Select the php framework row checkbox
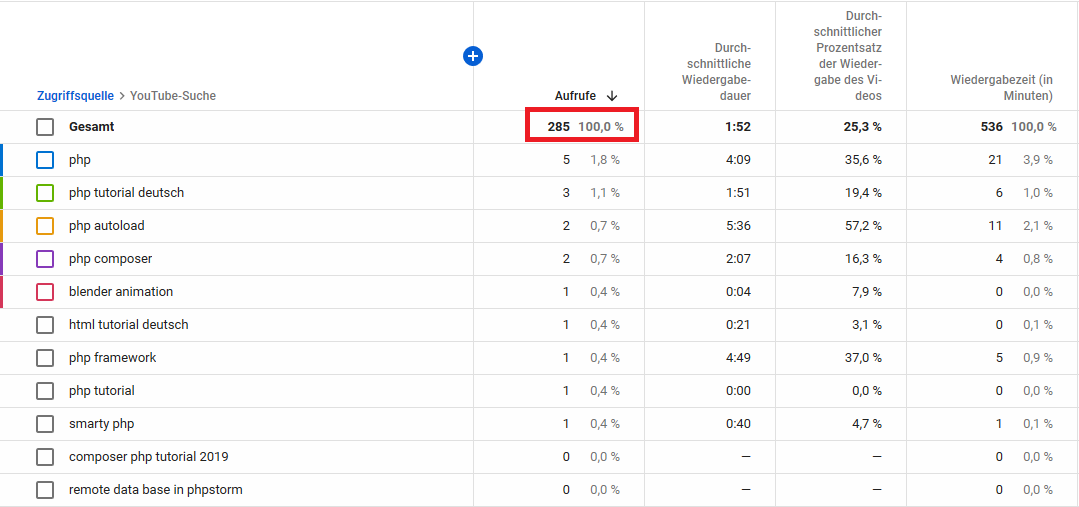The image size is (1079, 507). [x=45, y=358]
